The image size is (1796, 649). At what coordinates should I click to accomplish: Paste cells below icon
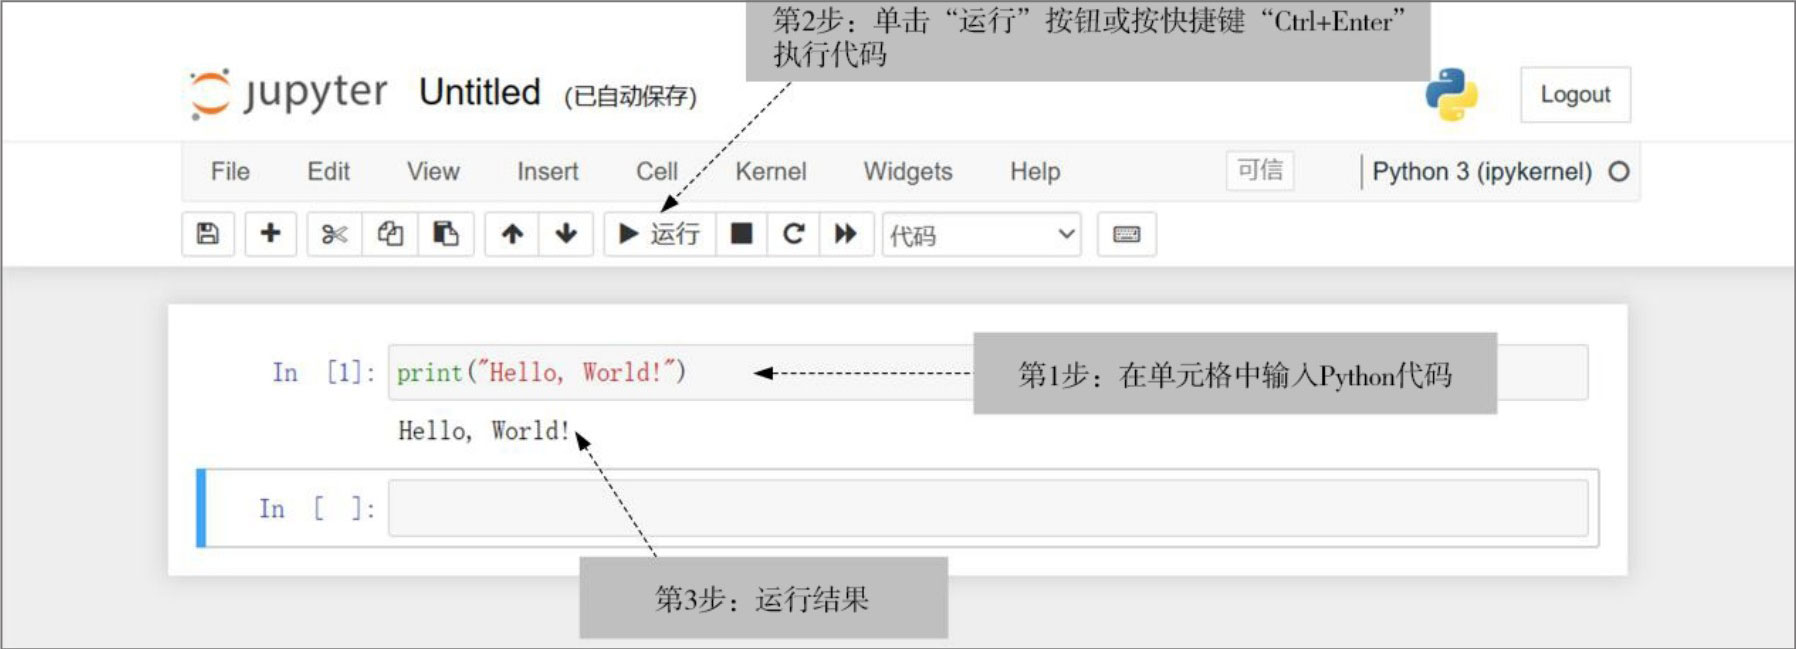click(x=445, y=234)
